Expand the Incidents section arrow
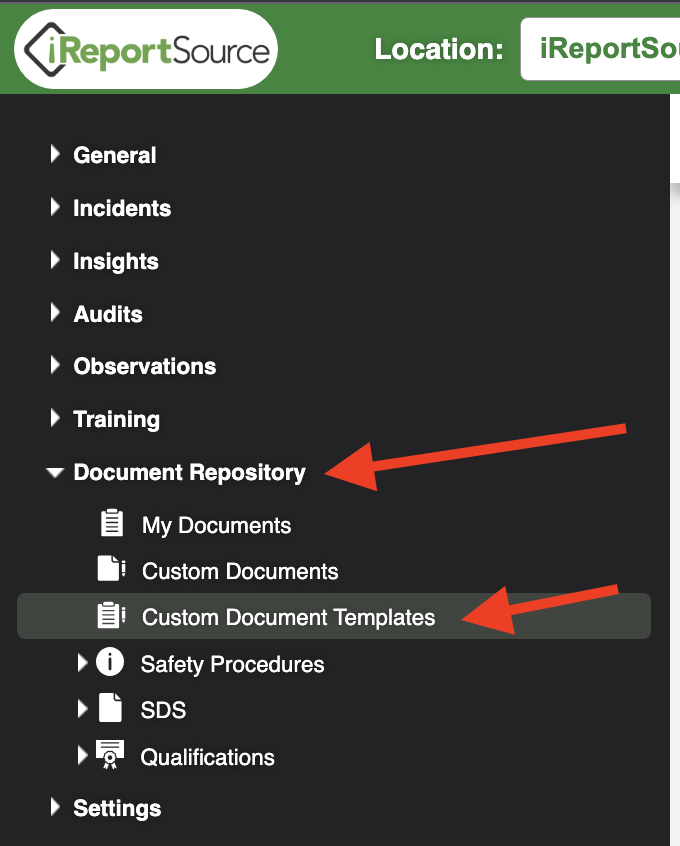This screenshot has height=846, width=680. [x=55, y=207]
